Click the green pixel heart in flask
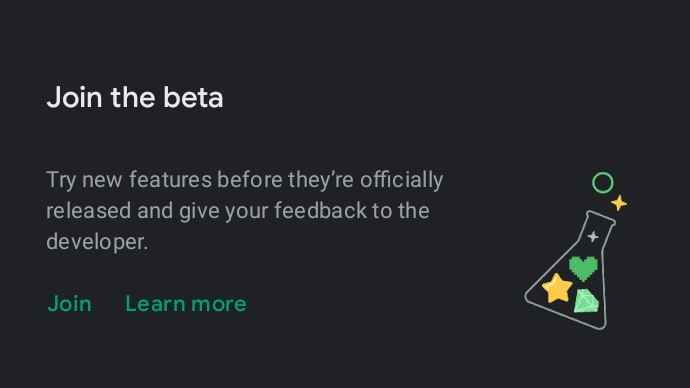This screenshot has height=388, width=690. point(584,268)
